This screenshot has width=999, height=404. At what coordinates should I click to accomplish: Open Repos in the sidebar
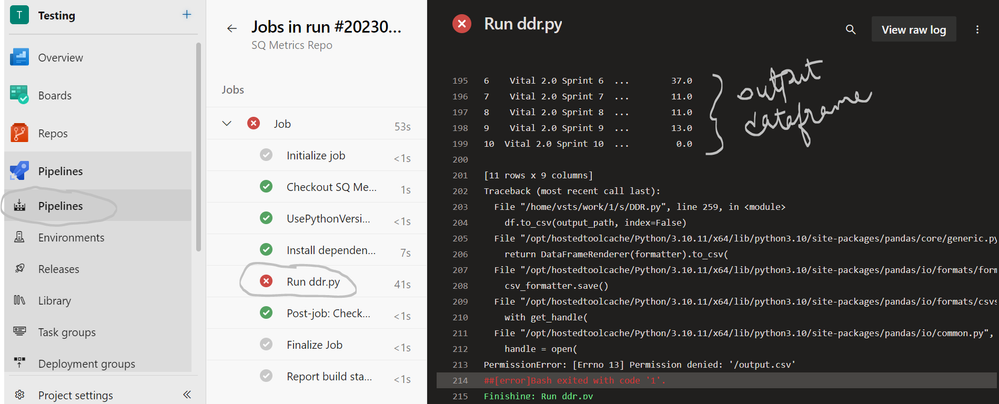52,134
